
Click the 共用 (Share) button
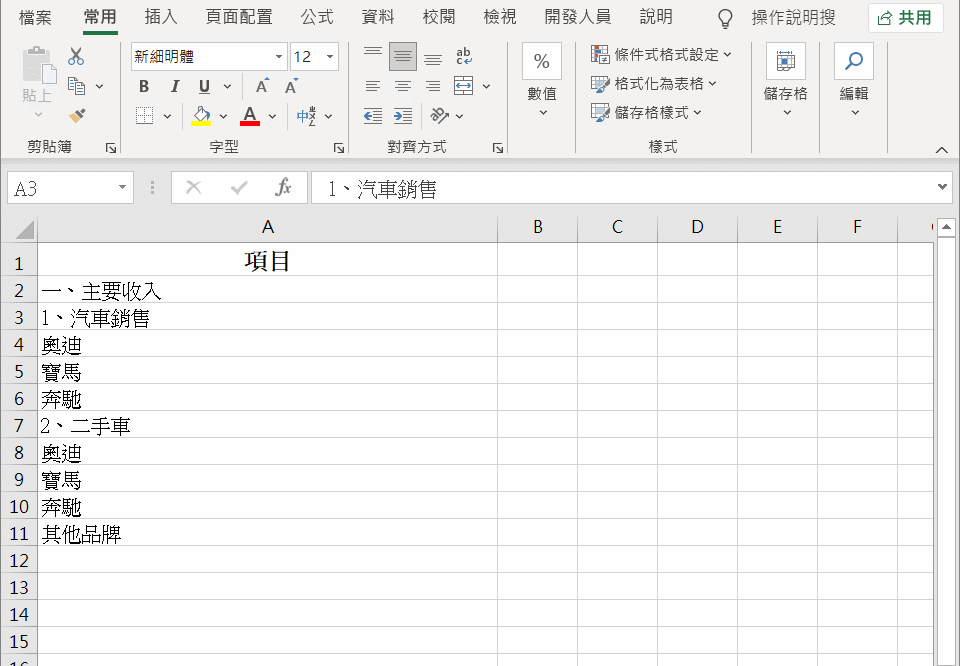(906, 18)
